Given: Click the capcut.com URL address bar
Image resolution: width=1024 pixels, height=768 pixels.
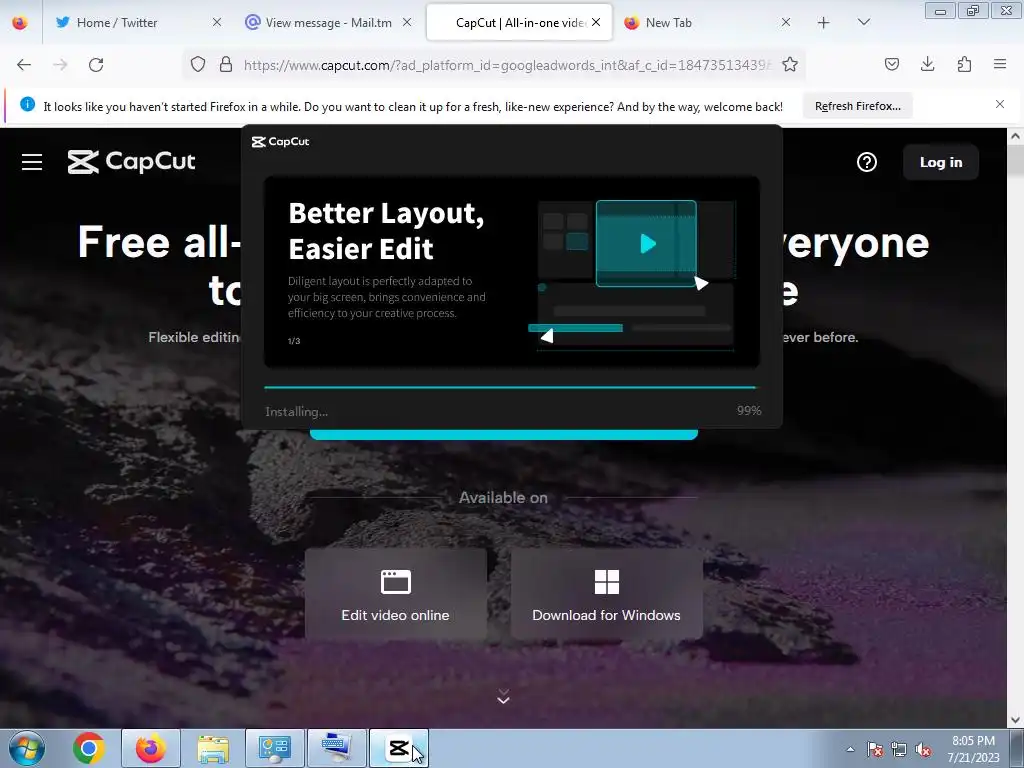Looking at the screenshot, I should click(507, 65).
